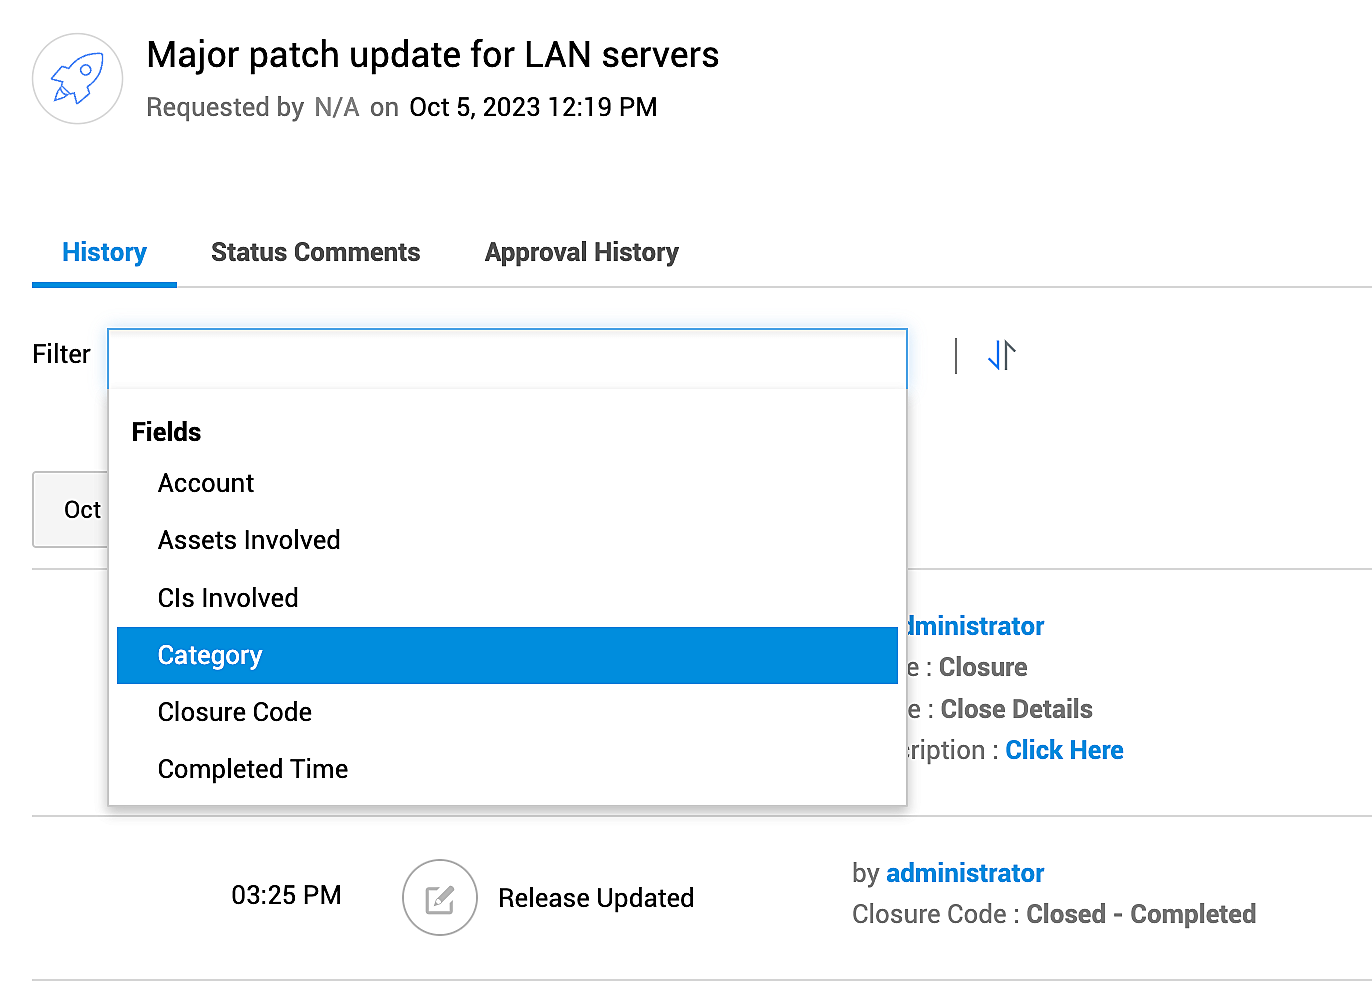
Task: Click the Major patch update title
Action: tap(432, 54)
